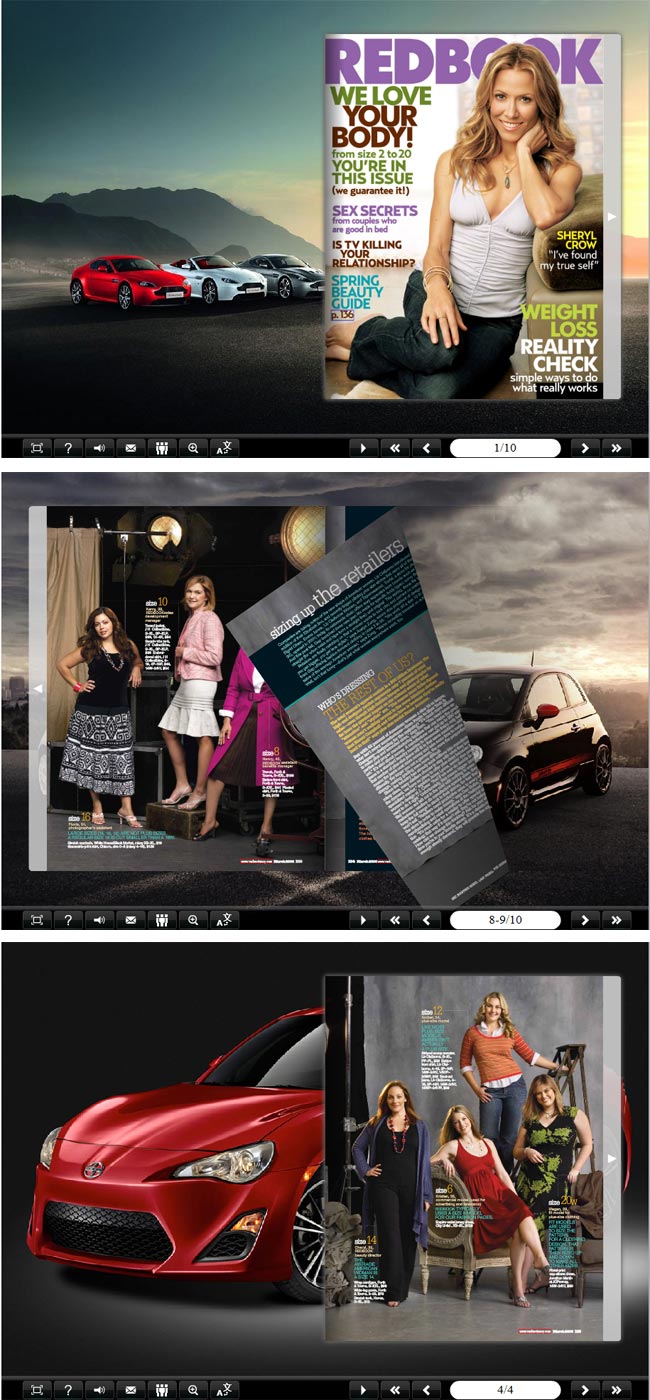This screenshot has height=1400, width=650.
Task: Click the flip arrow beside Redbook cover
Action: click(612, 216)
